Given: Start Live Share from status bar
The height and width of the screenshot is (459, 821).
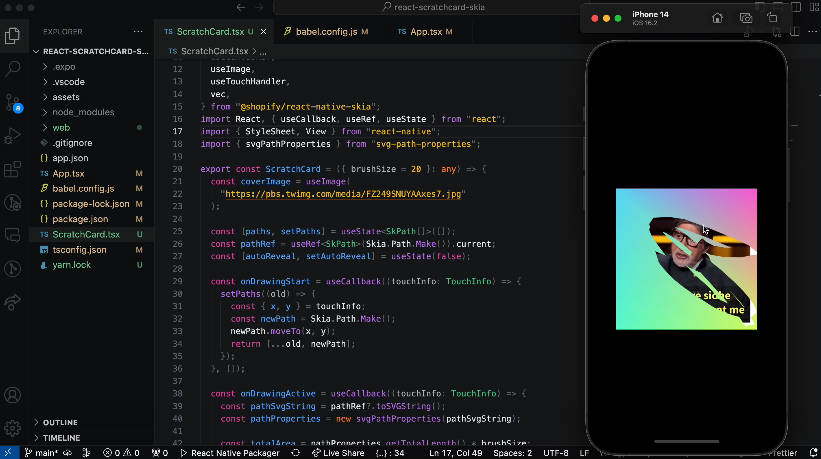Looking at the screenshot, I should (338, 453).
